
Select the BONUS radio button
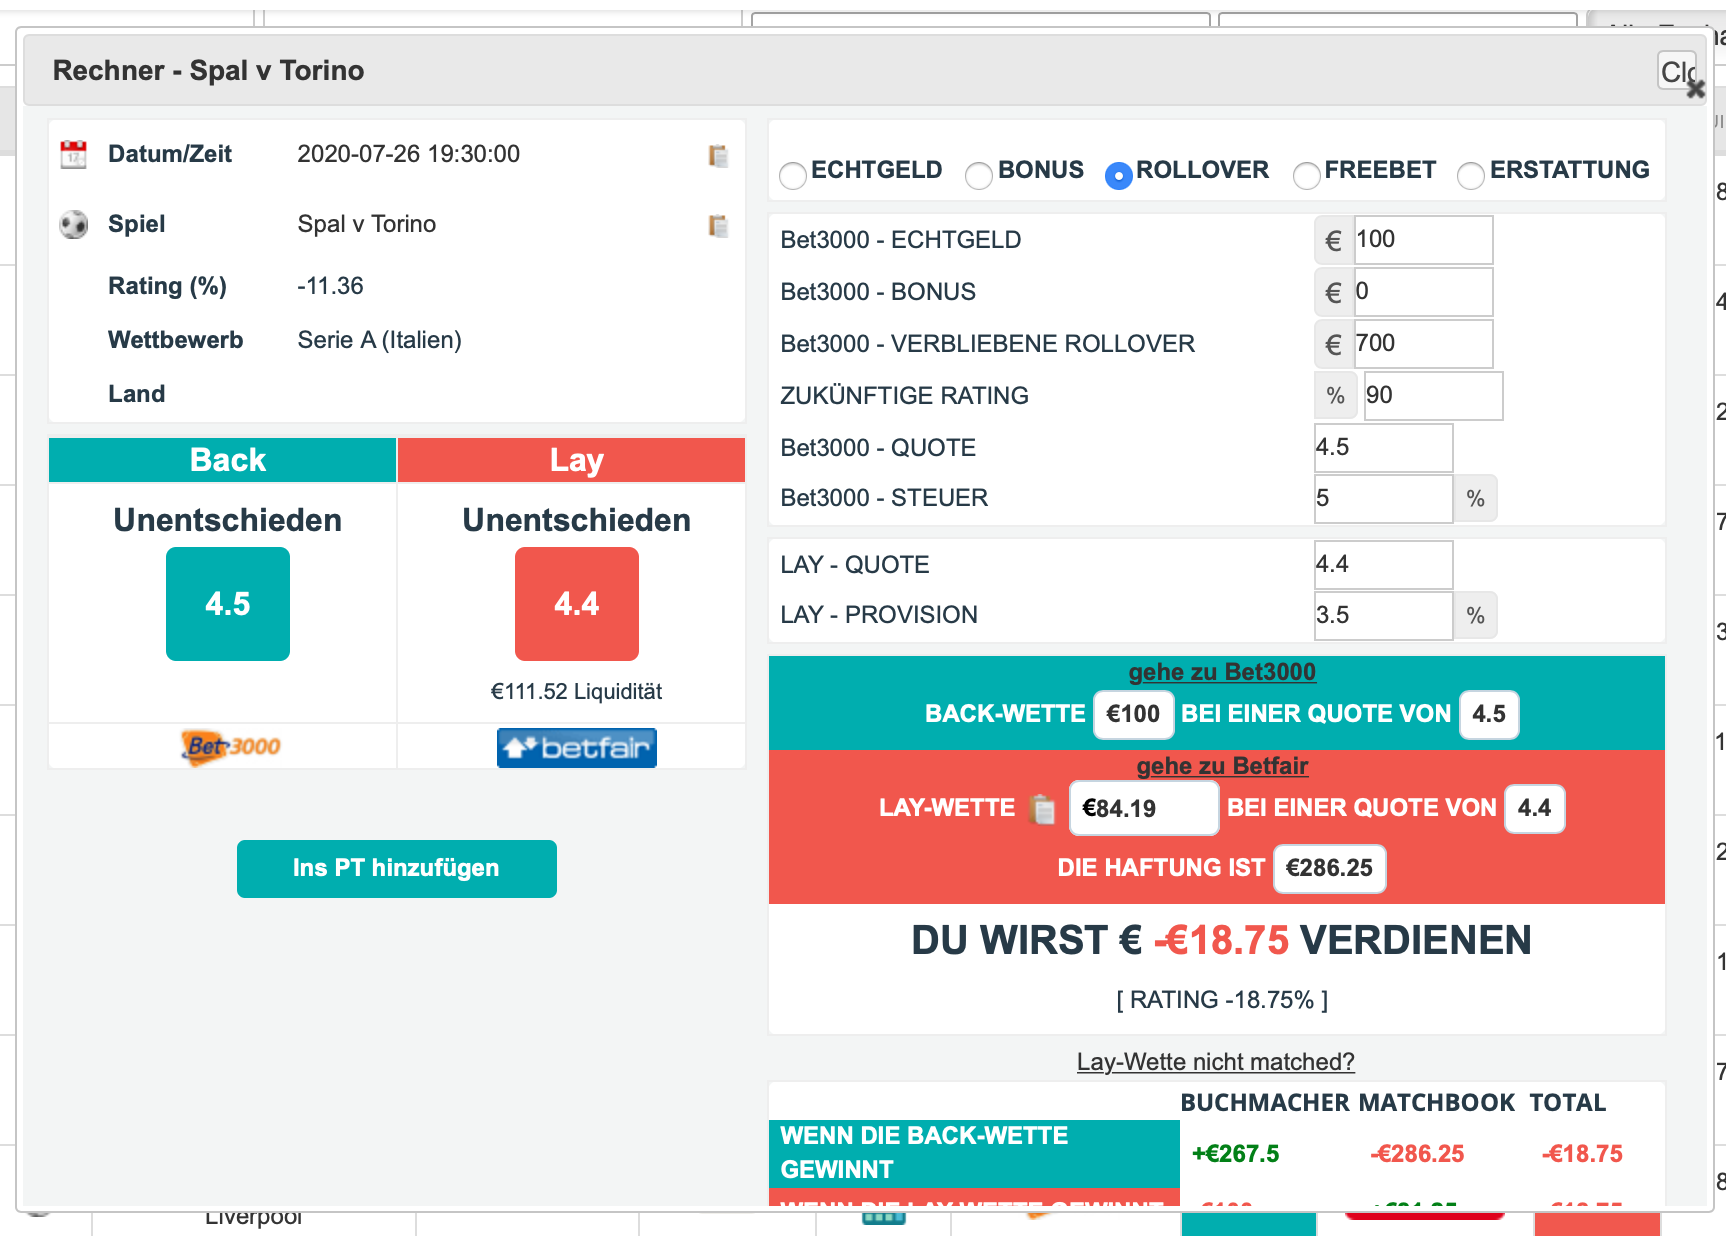[x=979, y=176]
